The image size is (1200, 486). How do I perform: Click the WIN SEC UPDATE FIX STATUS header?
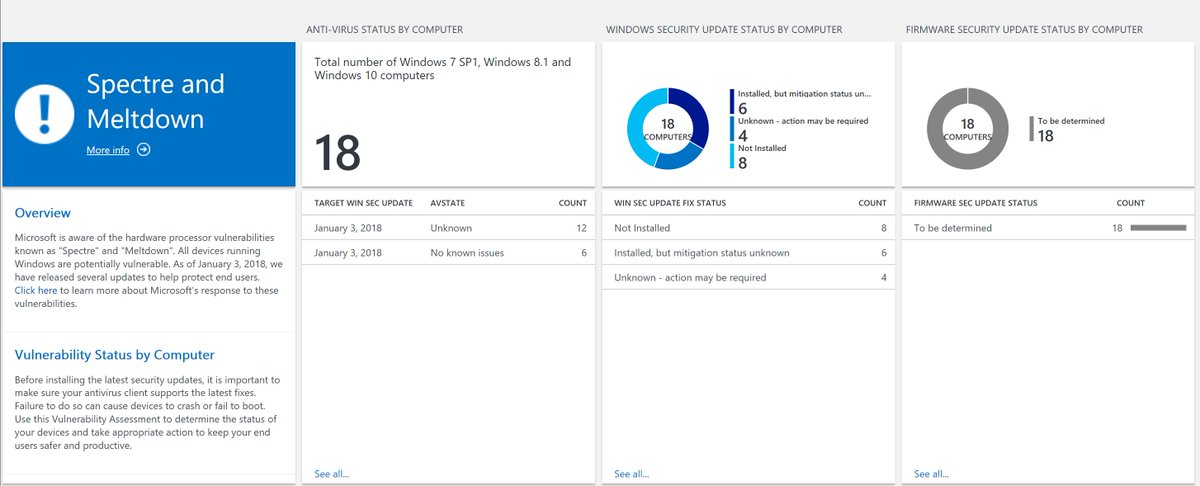coord(670,203)
